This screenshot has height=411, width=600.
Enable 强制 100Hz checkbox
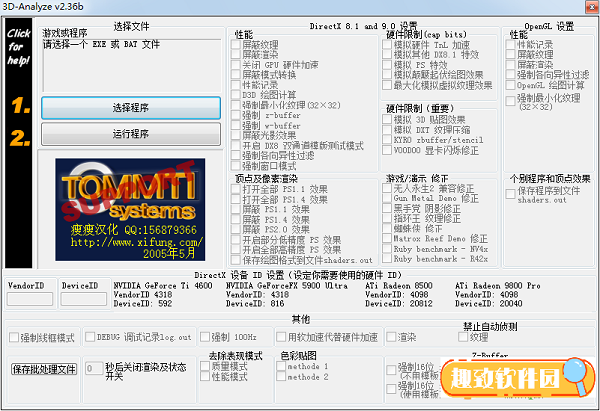click(203, 337)
